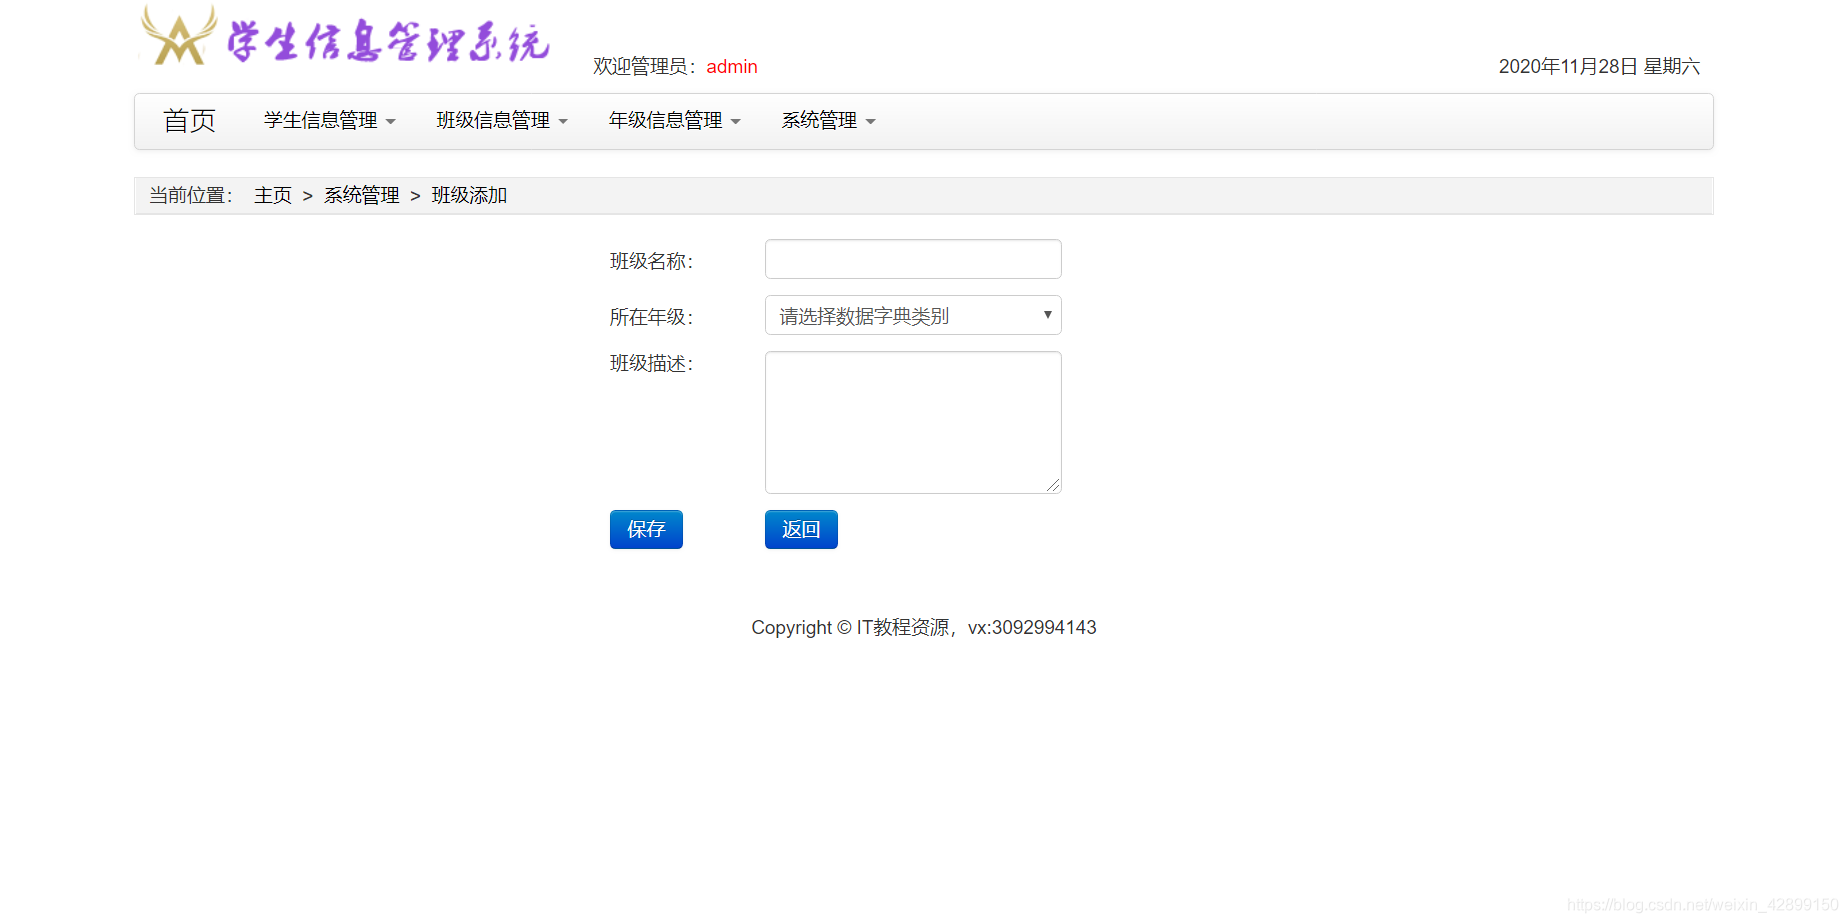
Task: Click the date 2020年11月28日 星期六 text
Action: (x=1599, y=67)
